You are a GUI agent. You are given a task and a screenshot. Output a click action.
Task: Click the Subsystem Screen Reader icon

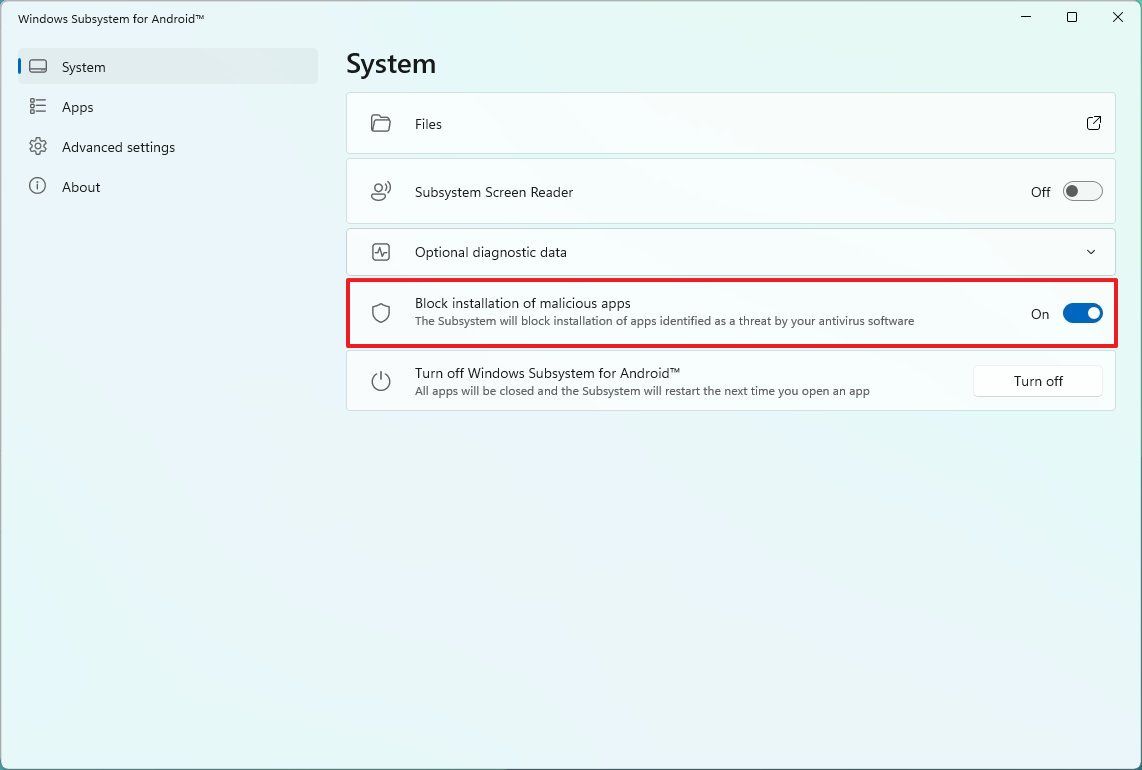tap(381, 191)
